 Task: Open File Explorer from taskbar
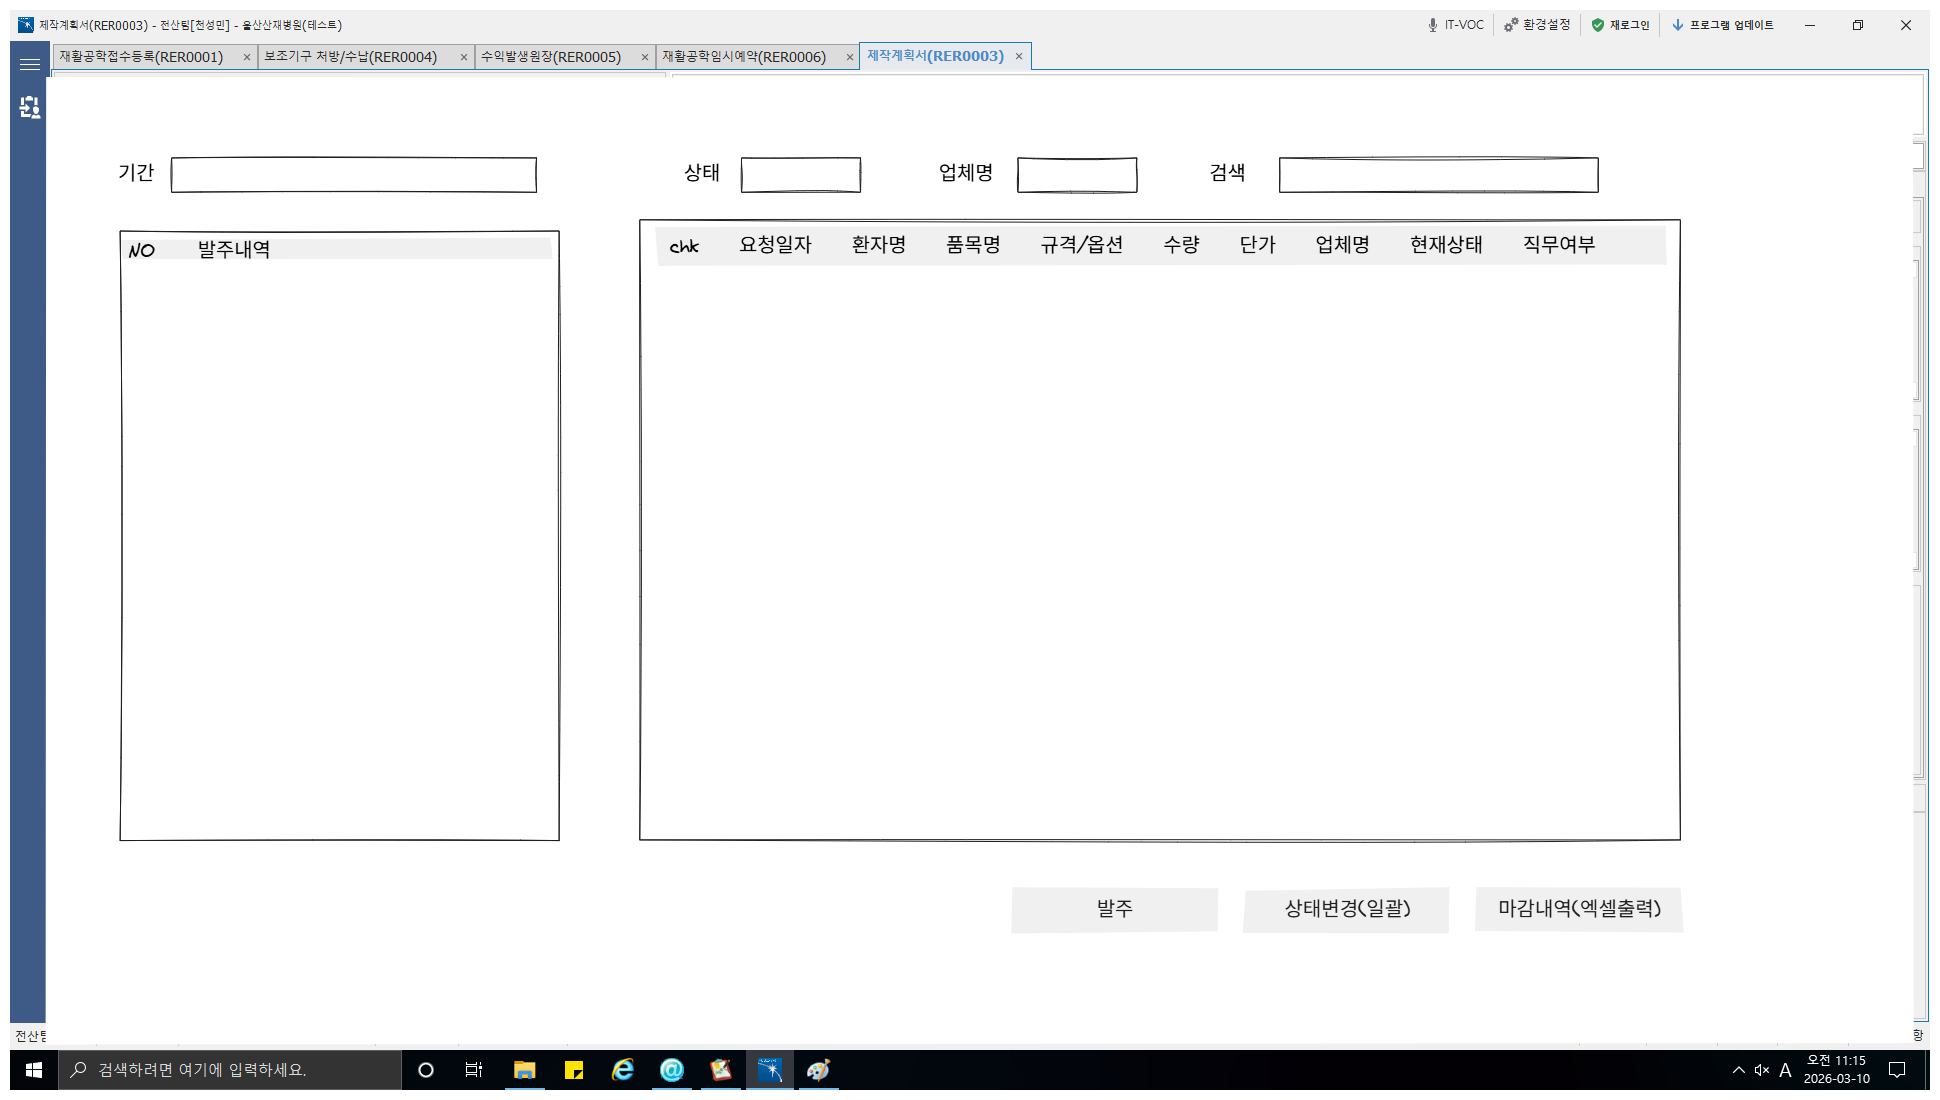pos(524,1070)
